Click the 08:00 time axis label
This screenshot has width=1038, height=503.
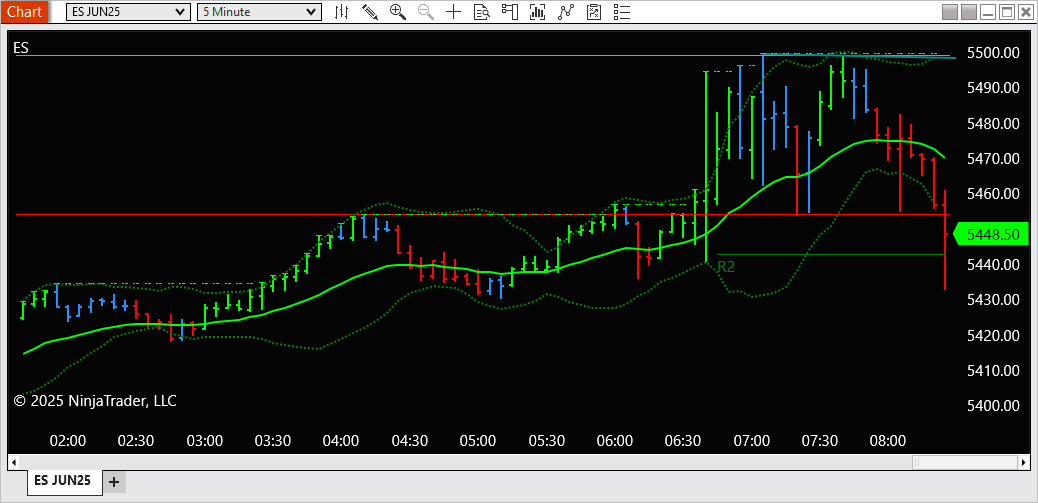[887, 441]
